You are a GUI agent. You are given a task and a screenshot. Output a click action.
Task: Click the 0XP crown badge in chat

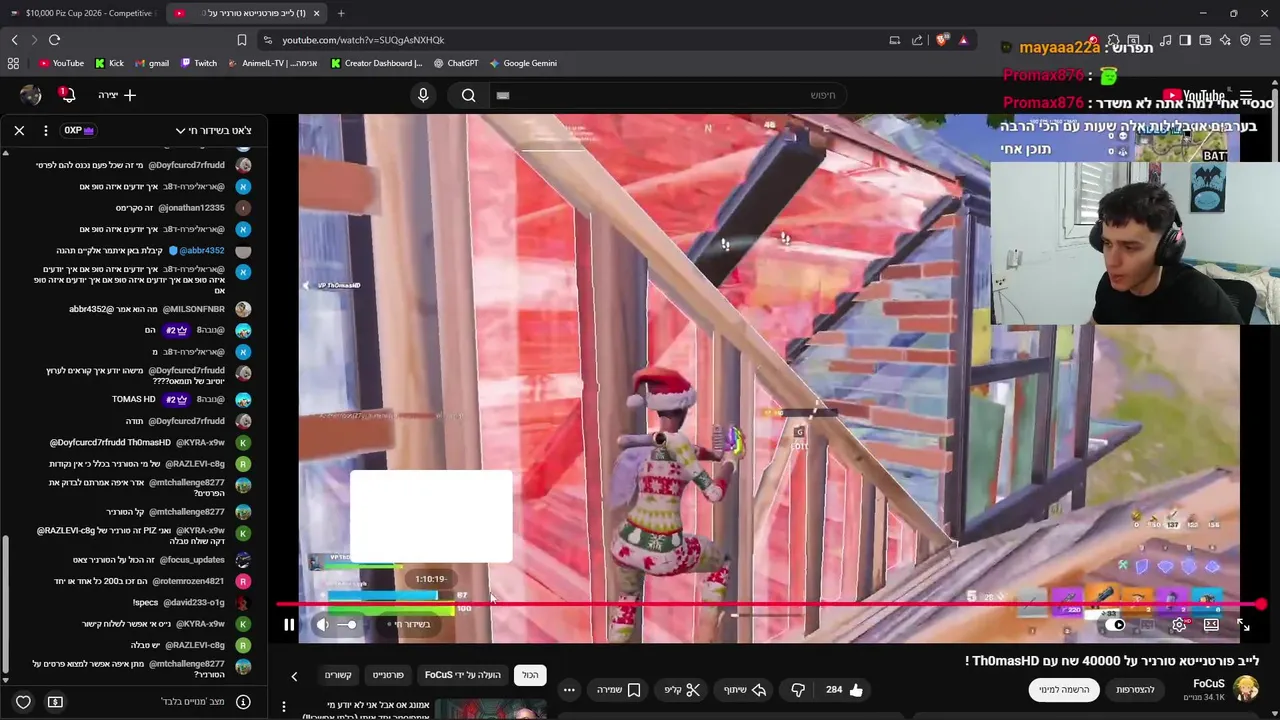point(79,130)
